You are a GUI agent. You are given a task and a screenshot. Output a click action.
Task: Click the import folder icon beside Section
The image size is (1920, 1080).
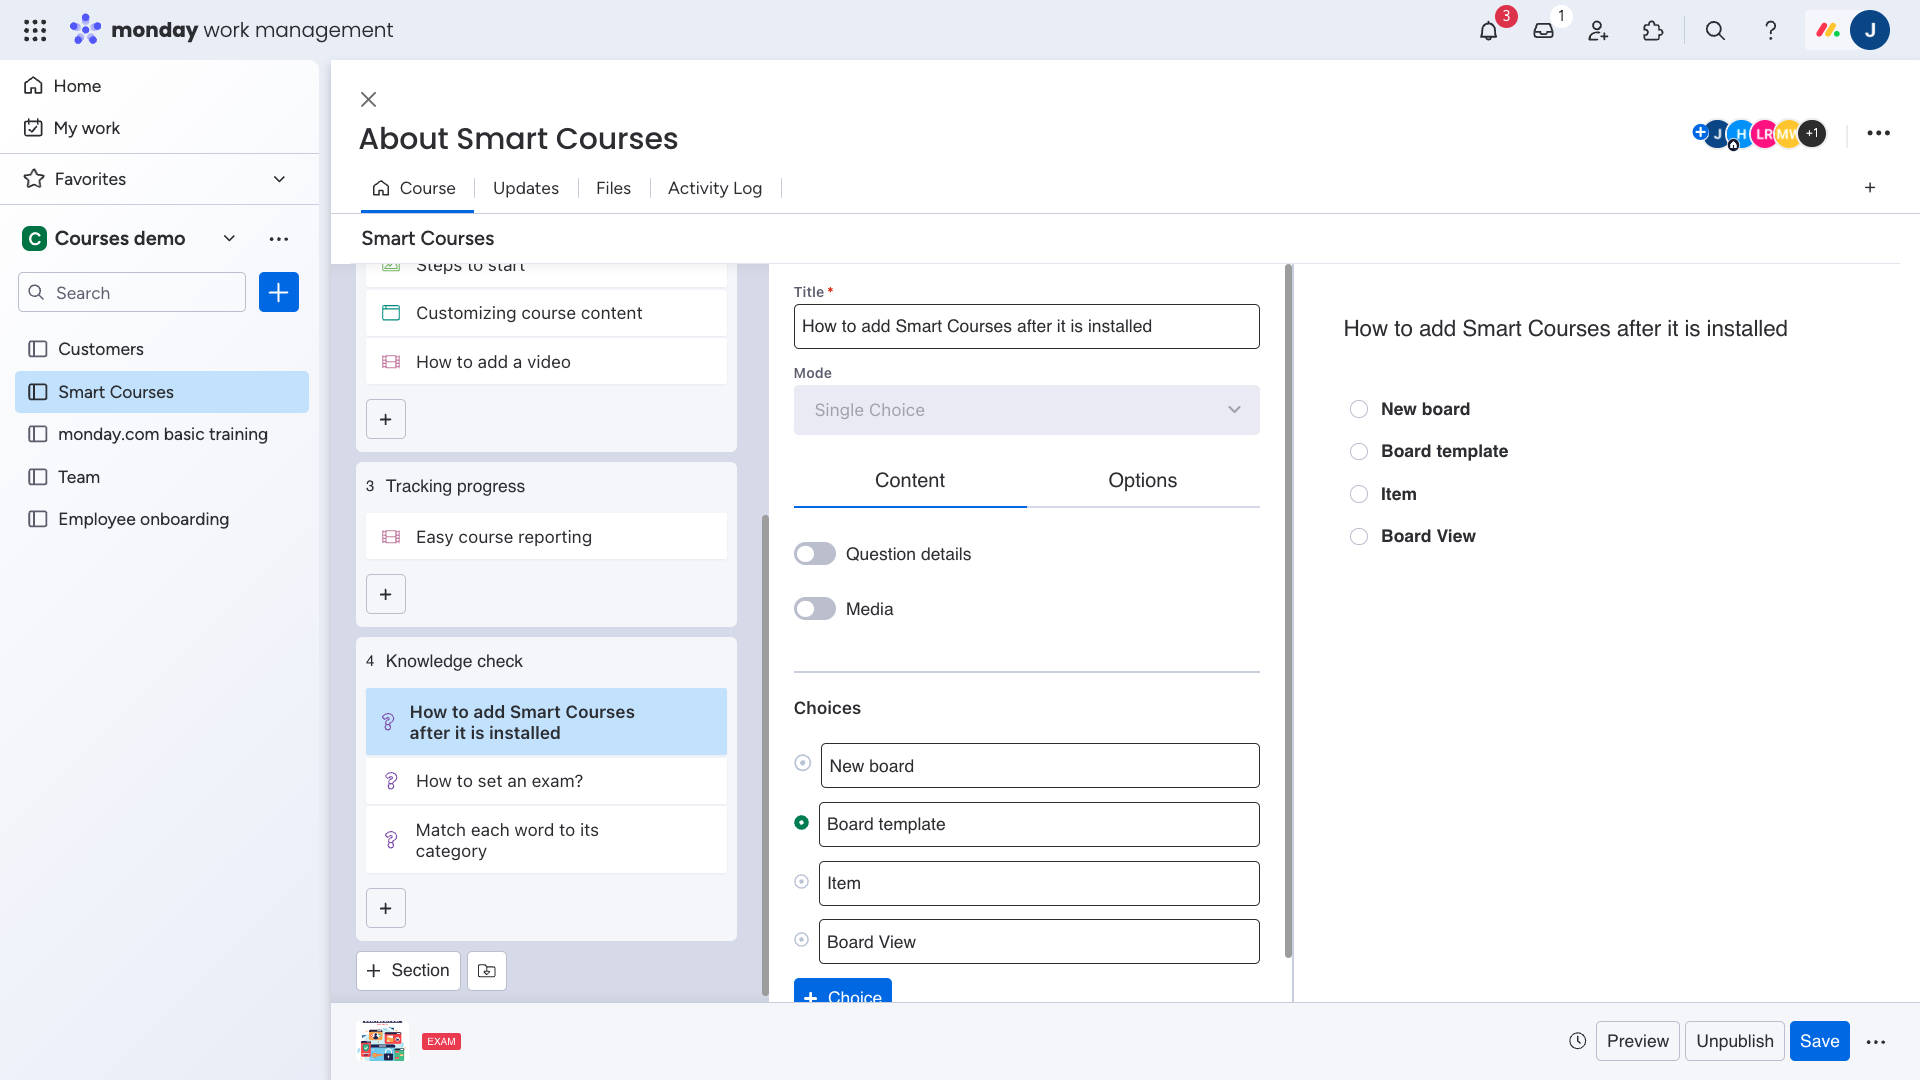click(487, 970)
